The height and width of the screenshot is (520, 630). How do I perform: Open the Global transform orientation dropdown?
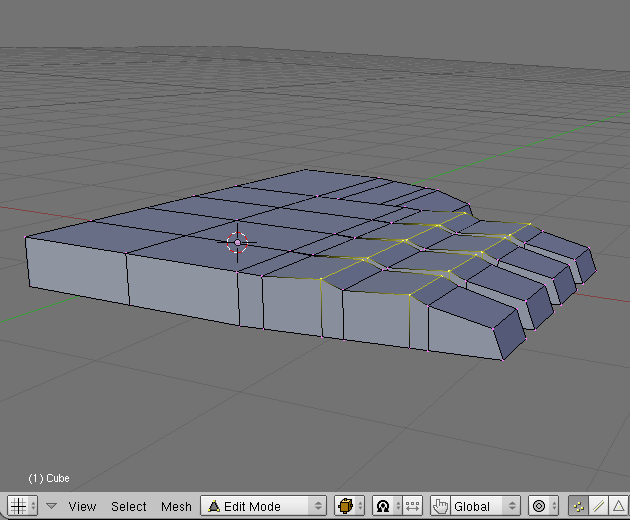(485, 506)
